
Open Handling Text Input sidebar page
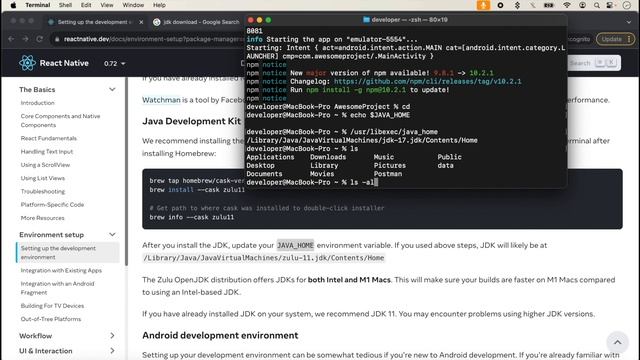click(47, 151)
